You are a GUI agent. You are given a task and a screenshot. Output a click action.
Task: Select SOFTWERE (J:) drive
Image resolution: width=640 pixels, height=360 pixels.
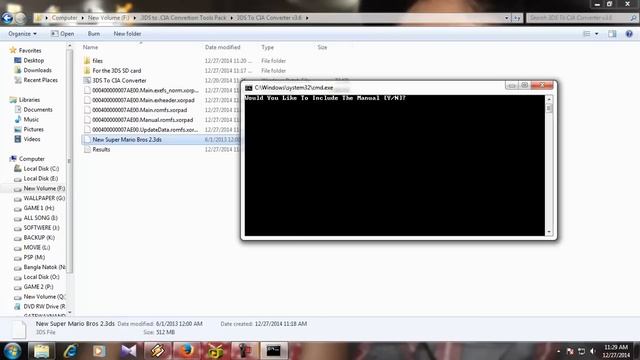[41, 228]
